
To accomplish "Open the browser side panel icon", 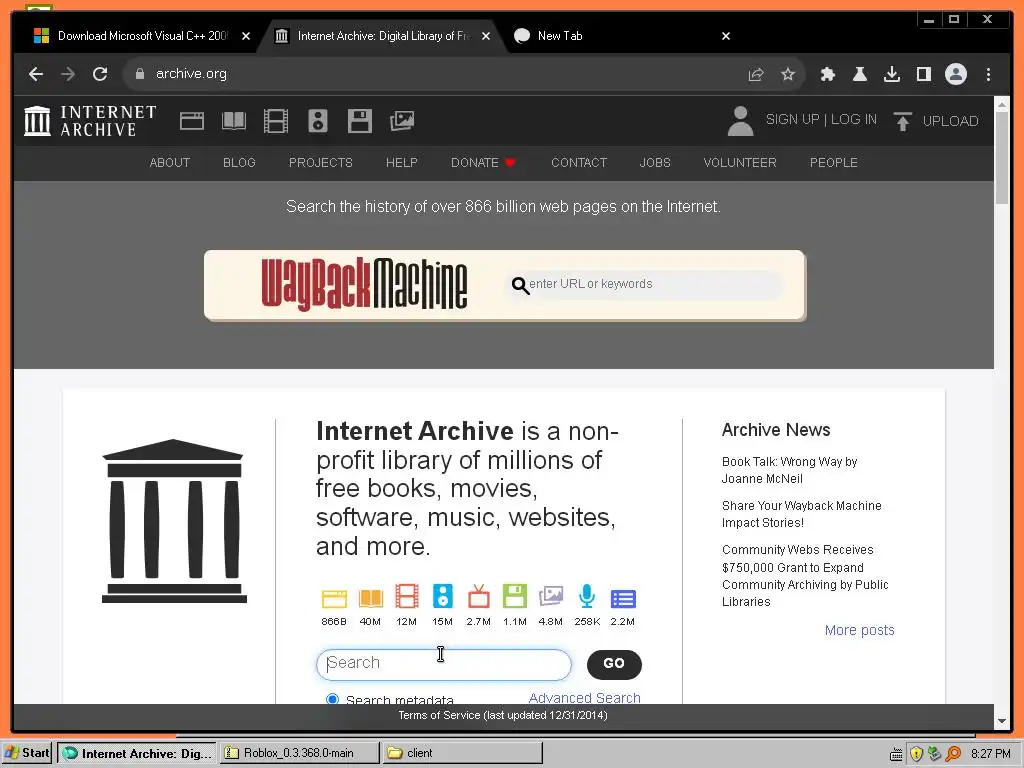I will click(923, 74).
